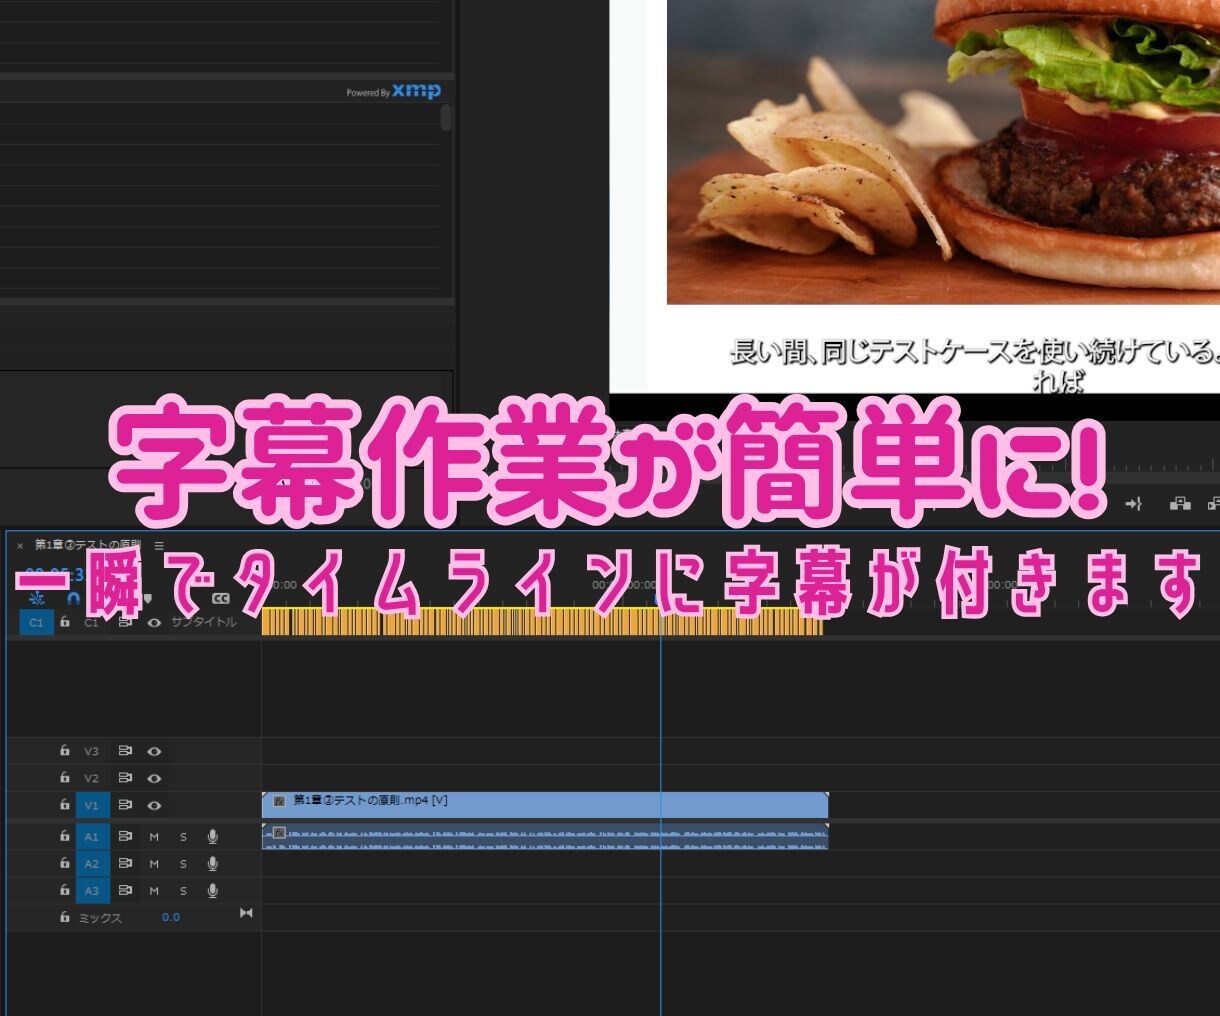Image resolution: width=1220 pixels, height=1016 pixels.
Task: Toggle sync lock on track A3
Action: click(x=125, y=890)
